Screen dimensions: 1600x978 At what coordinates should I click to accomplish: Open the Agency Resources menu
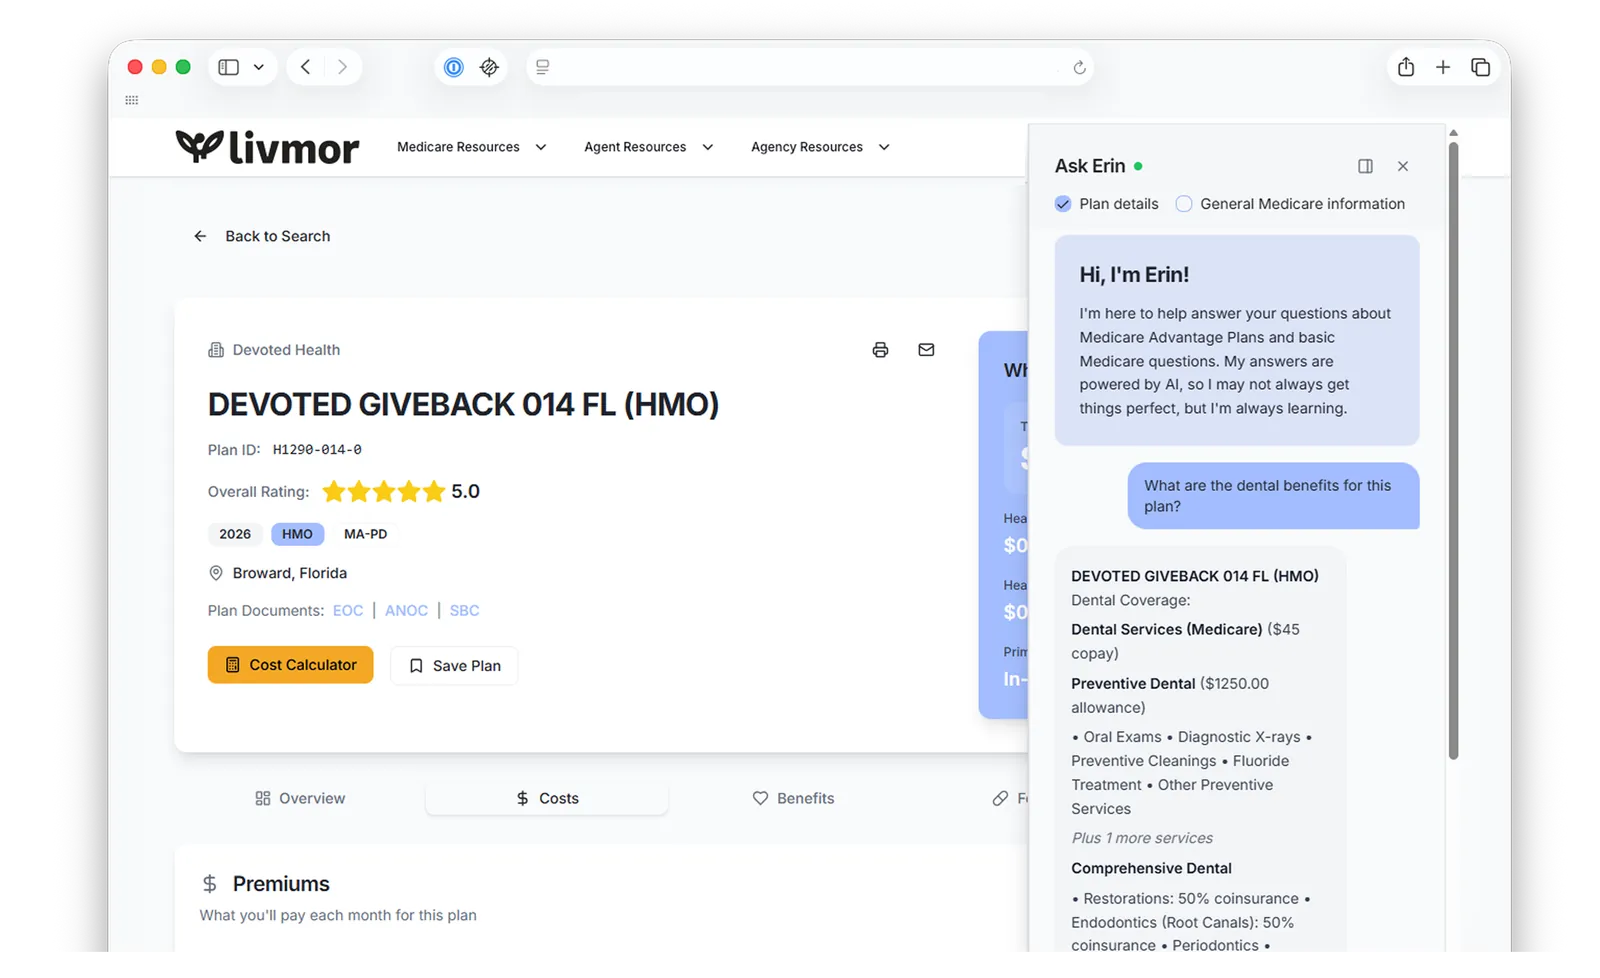(x=807, y=147)
